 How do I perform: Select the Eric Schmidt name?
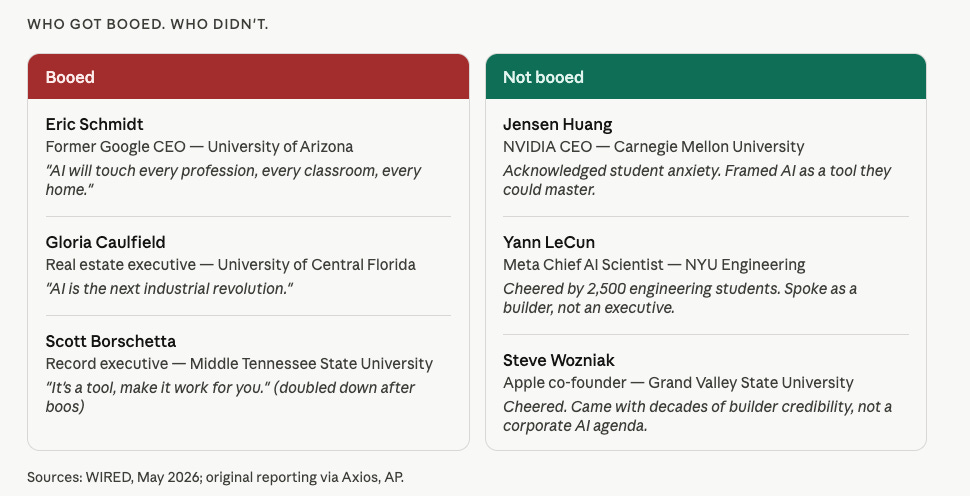pos(95,124)
